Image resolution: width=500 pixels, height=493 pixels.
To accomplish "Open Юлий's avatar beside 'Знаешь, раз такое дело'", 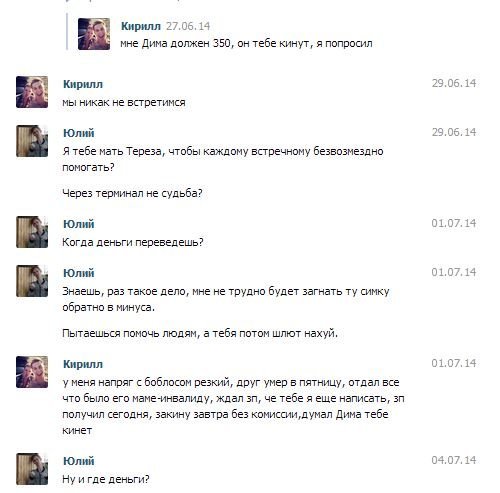I will coord(32,281).
